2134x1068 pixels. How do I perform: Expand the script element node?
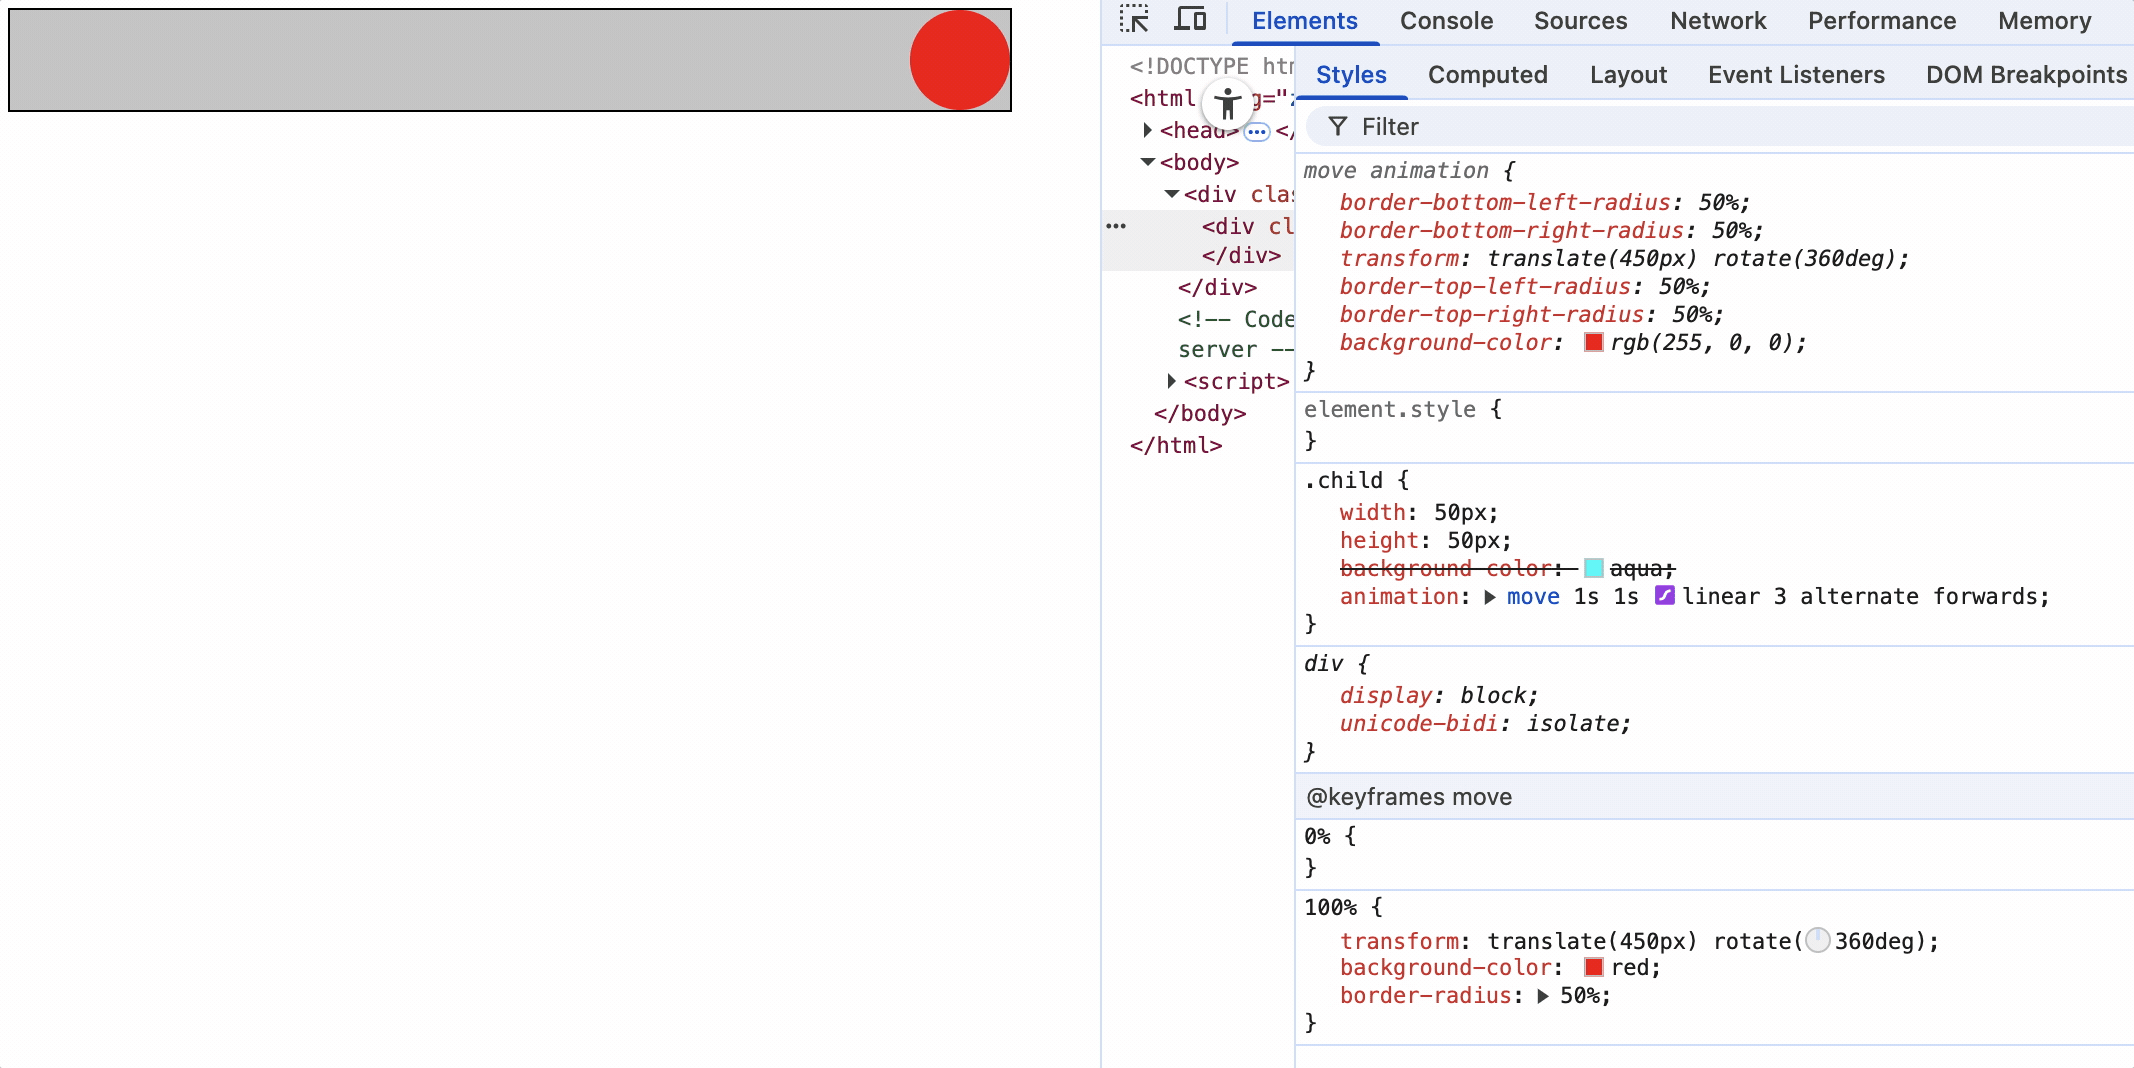tap(1172, 381)
